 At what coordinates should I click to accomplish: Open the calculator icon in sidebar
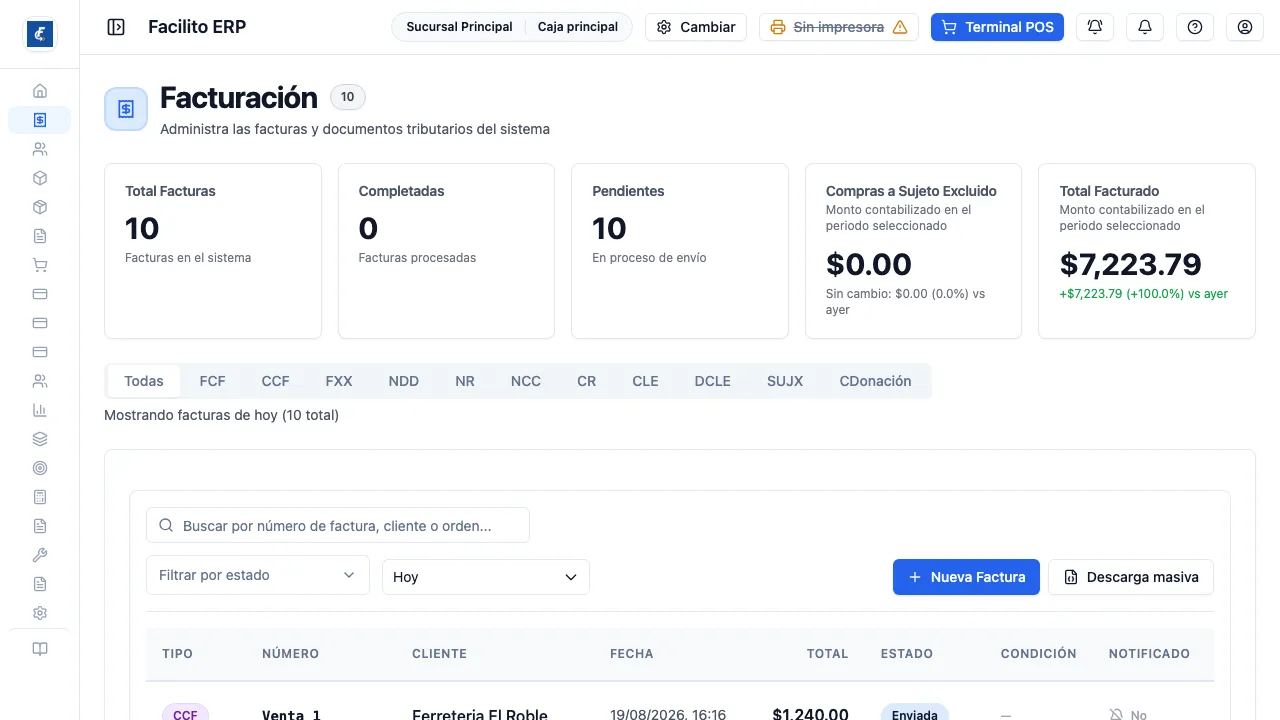click(40, 497)
